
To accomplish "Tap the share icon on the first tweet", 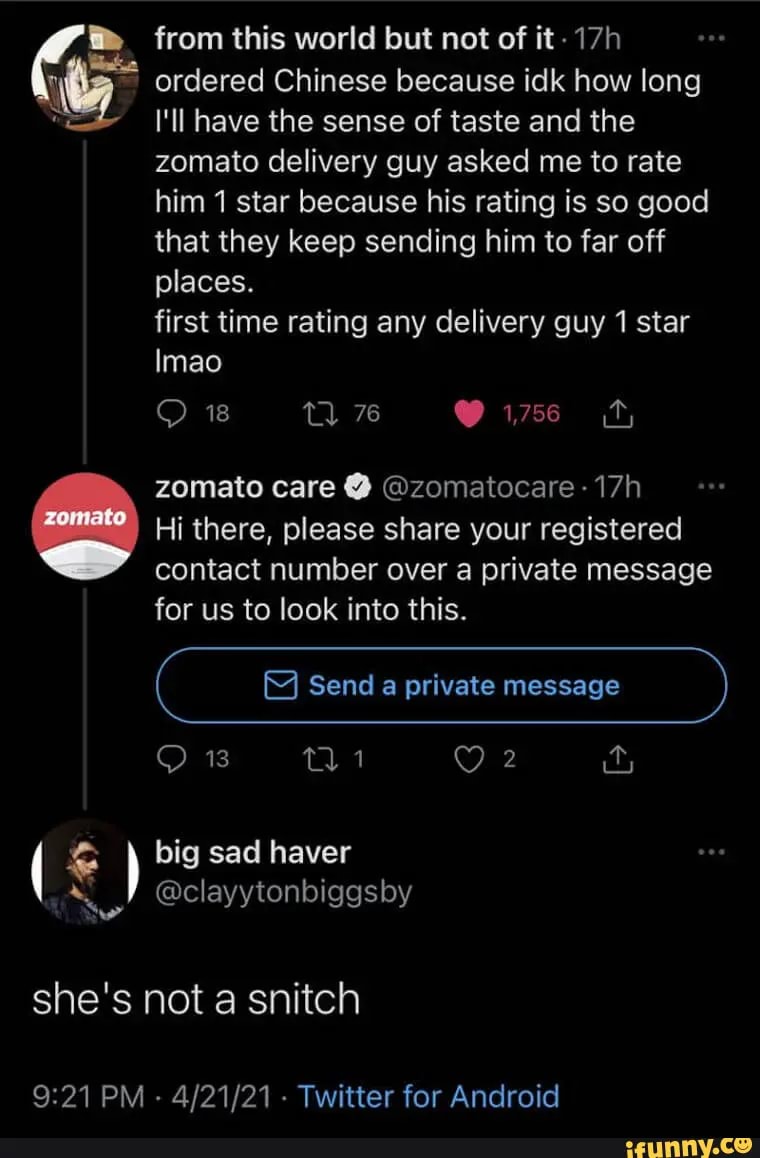I will (x=618, y=412).
